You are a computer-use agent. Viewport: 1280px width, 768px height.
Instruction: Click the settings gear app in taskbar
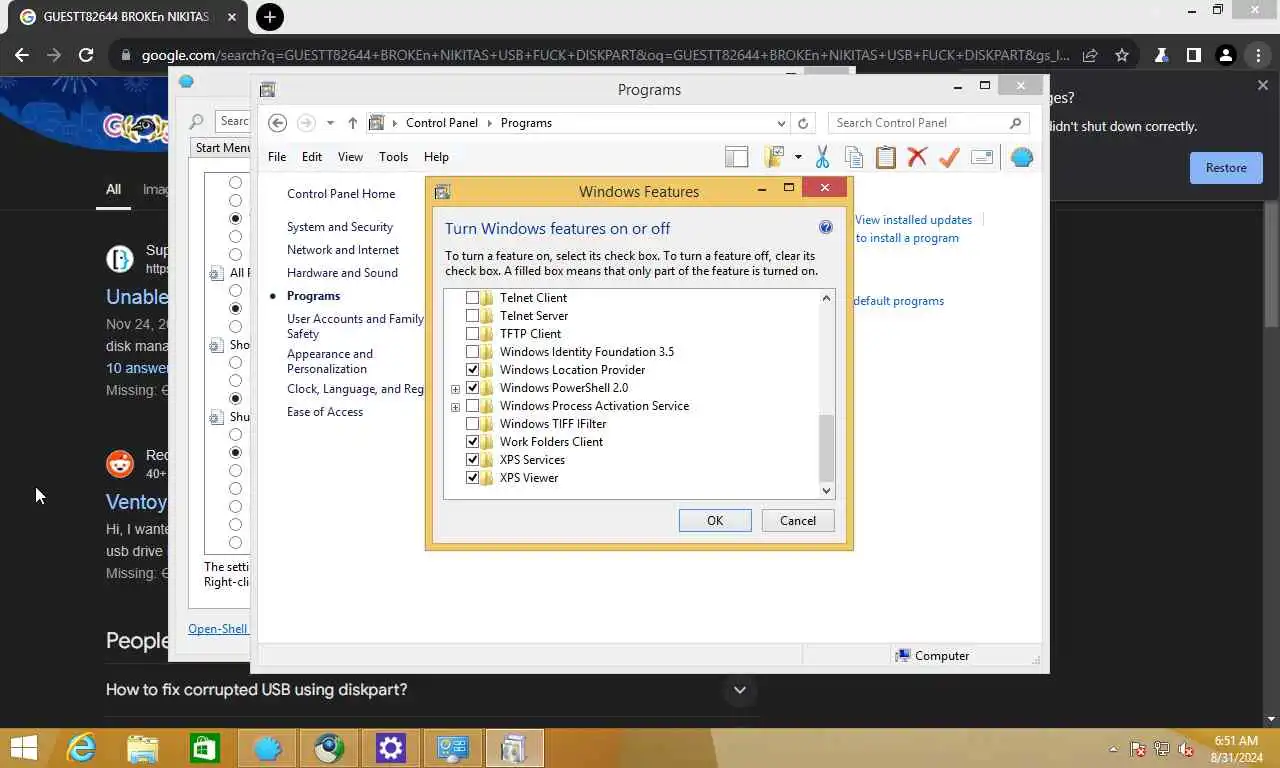point(390,748)
